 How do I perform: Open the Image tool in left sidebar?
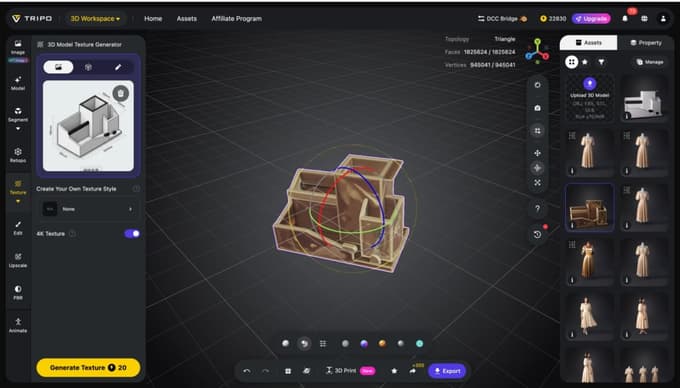tap(18, 47)
